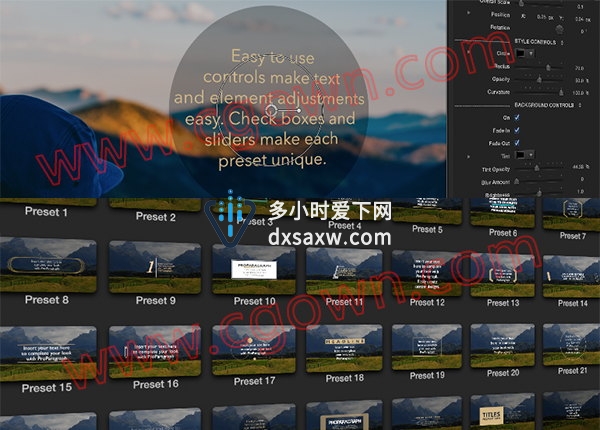This screenshot has height=430, width=600.
Task: Click the Overall Scale slider handle
Action: pyautogui.click(x=521, y=3)
